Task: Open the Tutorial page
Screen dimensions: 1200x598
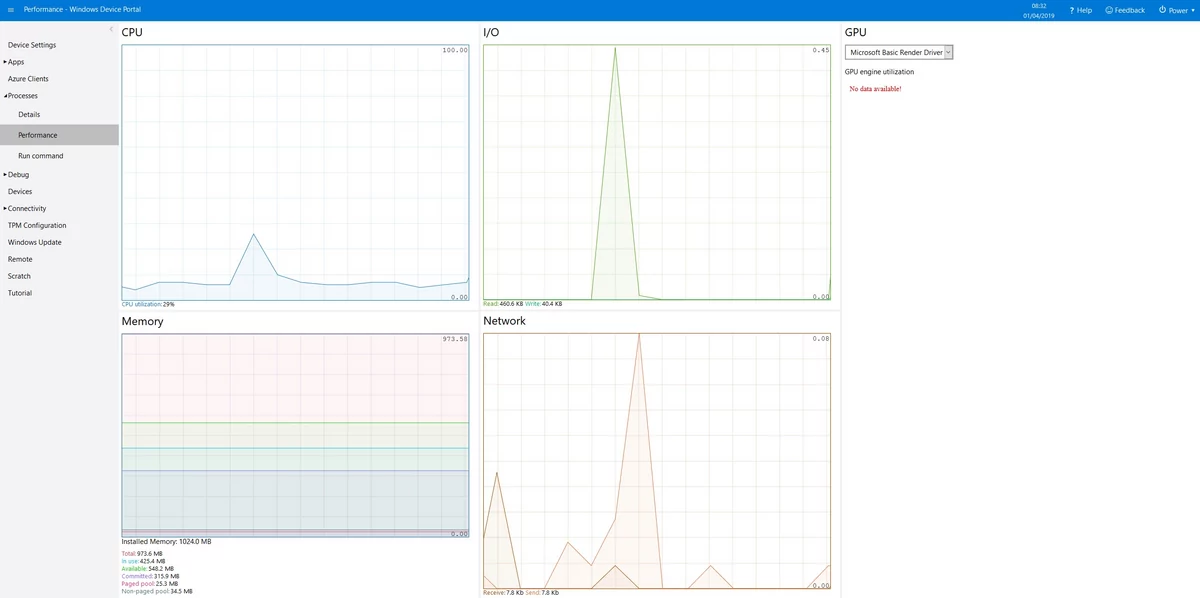Action: click(20, 294)
